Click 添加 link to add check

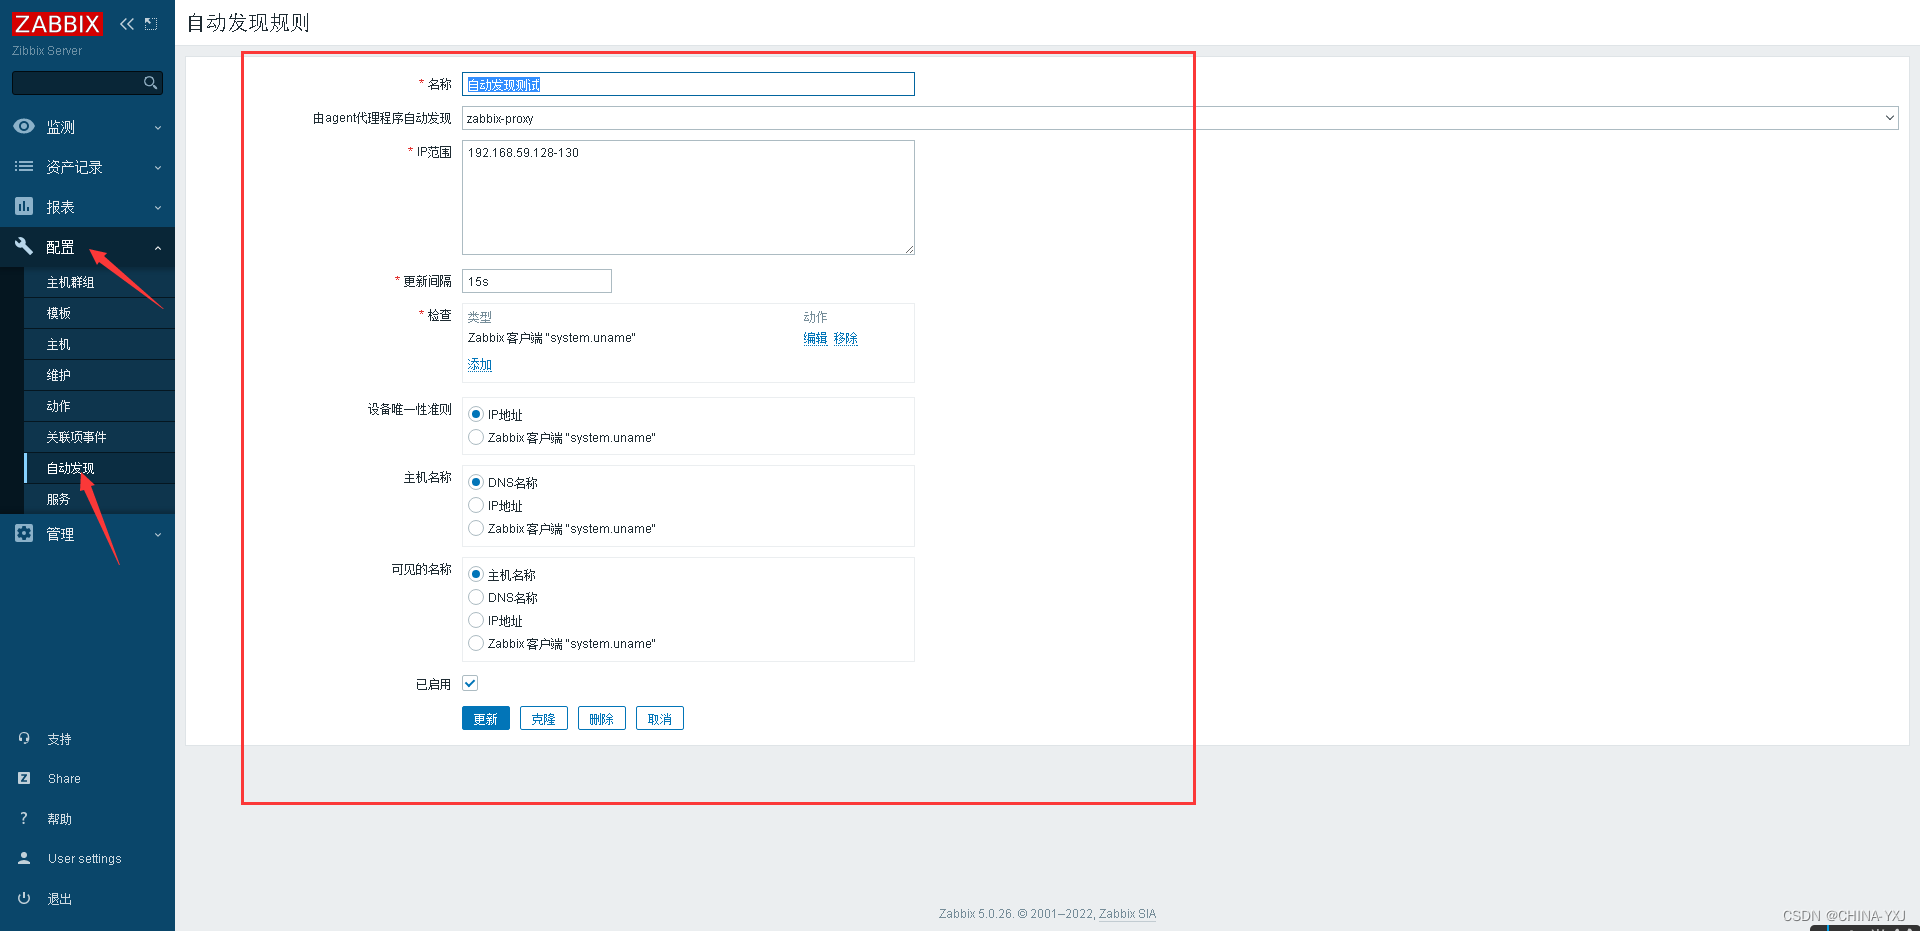point(480,364)
